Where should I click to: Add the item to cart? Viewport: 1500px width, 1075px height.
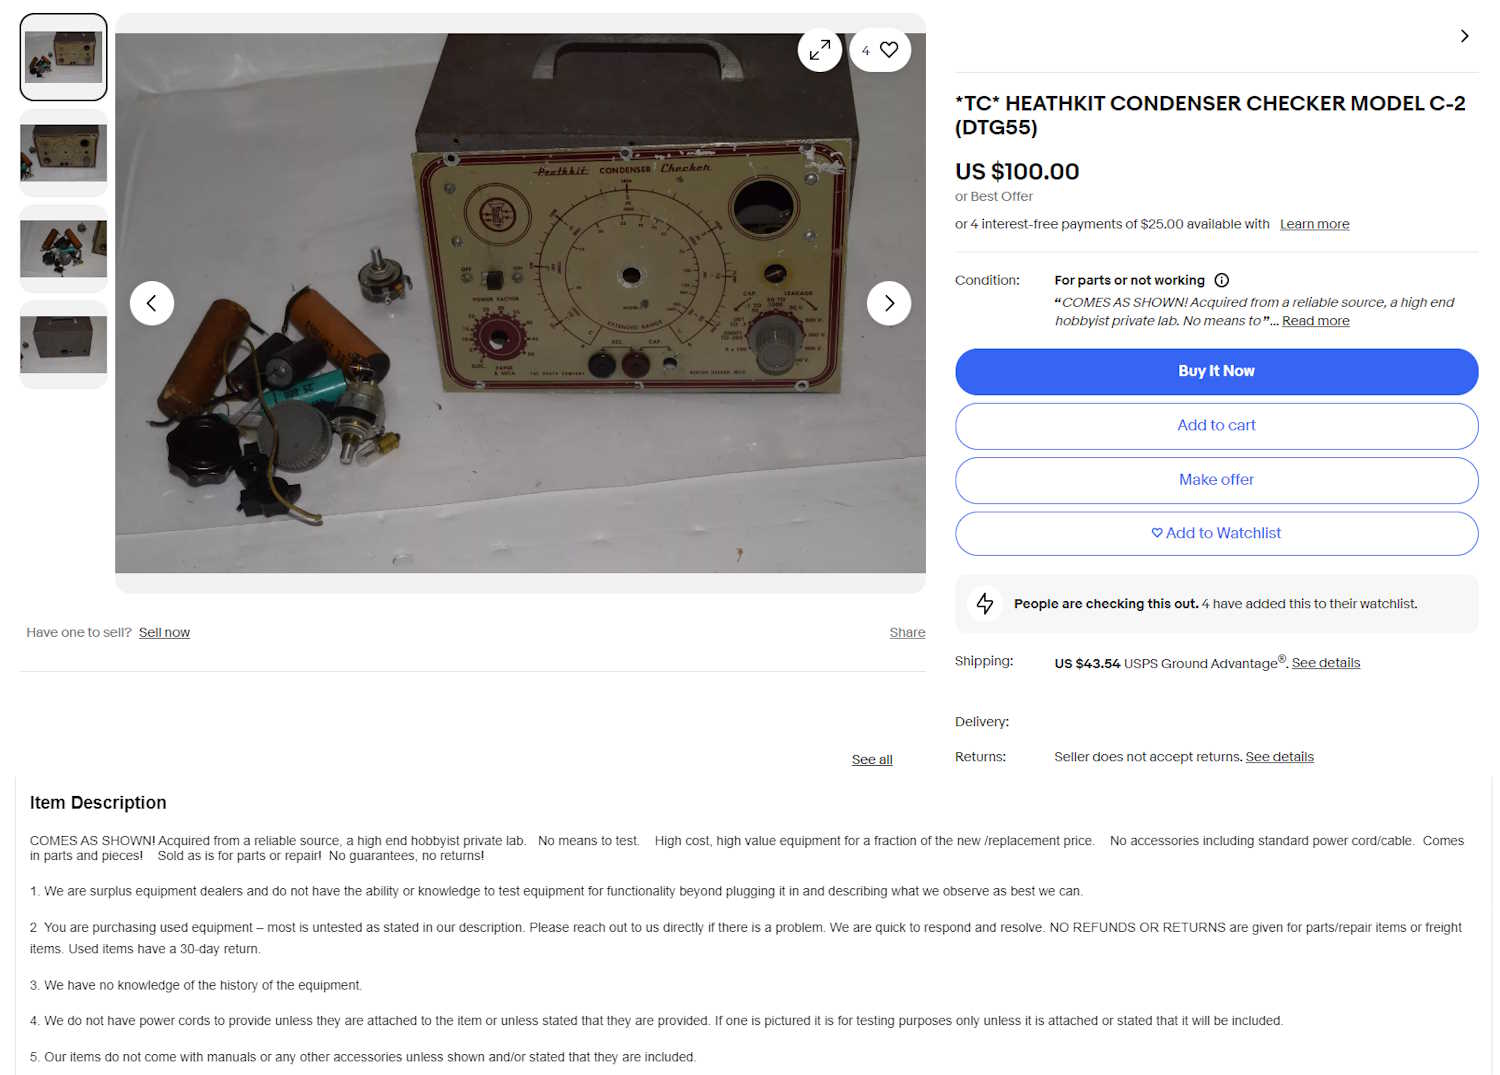[1216, 425]
